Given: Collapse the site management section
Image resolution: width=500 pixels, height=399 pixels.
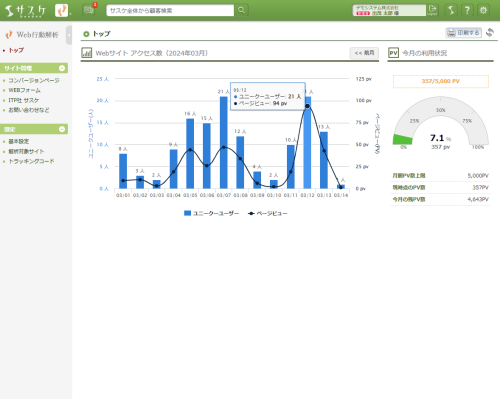Looking at the screenshot, I should coord(62,68).
